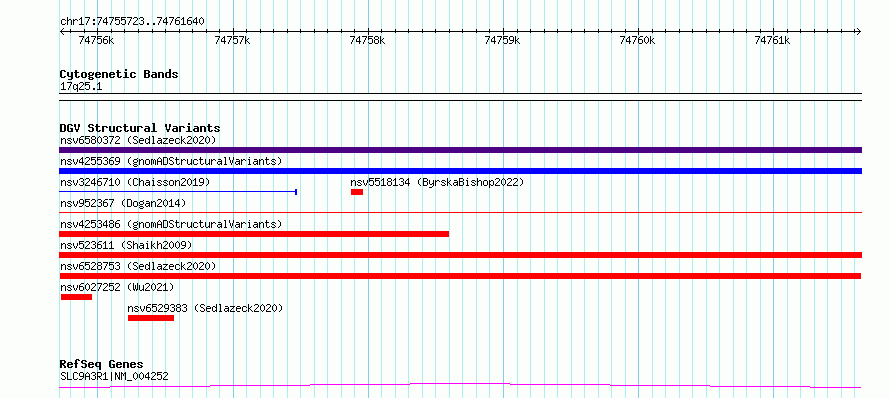This screenshot has height=398, width=890.
Task: Open variant nsv952367 (Dogan2014) label
Action: coord(123,203)
